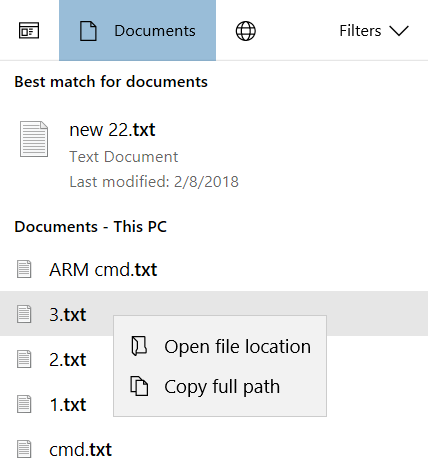
Task: Click the Filters chevron arrow
Action: (x=399, y=31)
